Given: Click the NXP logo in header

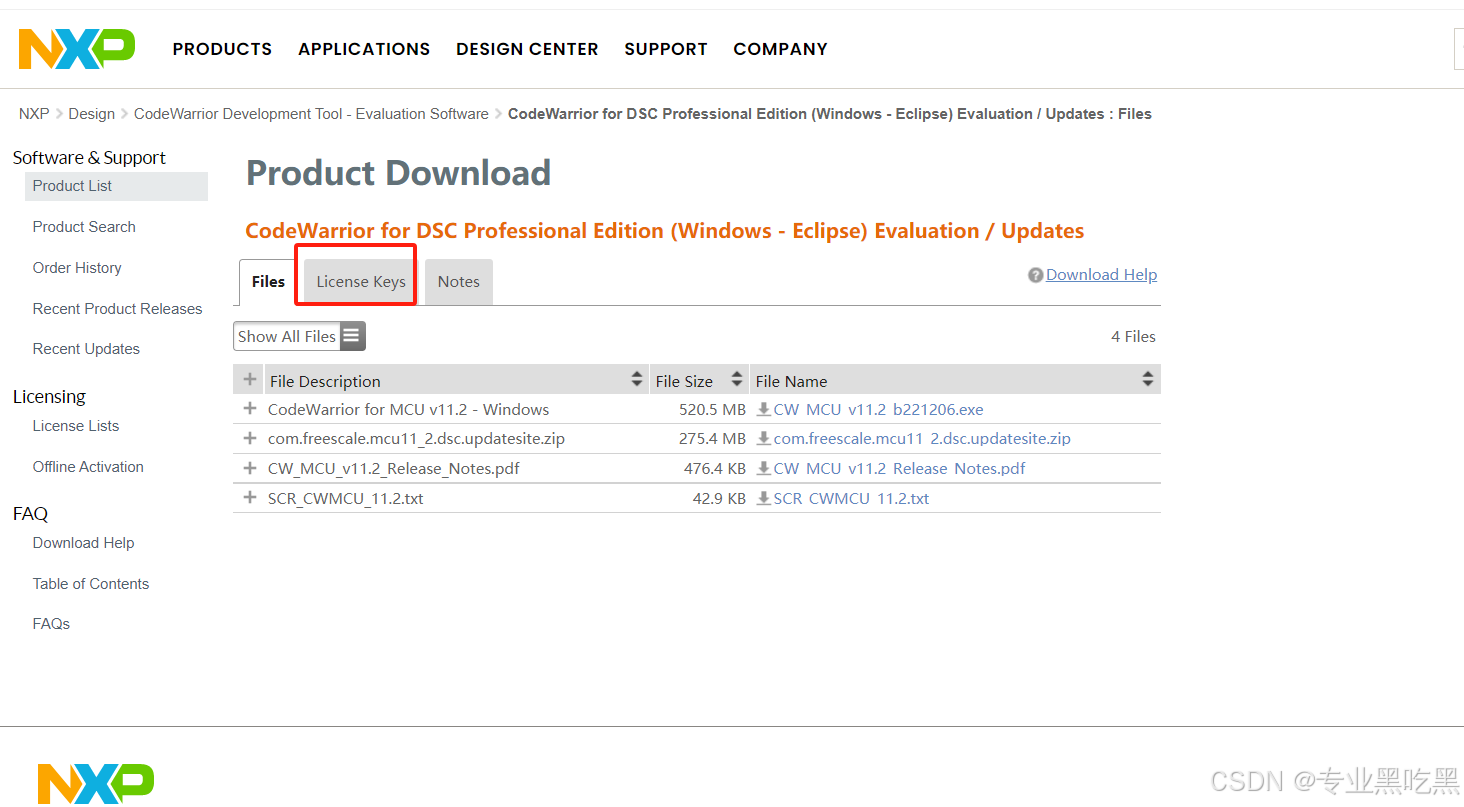Looking at the screenshot, I should [77, 49].
